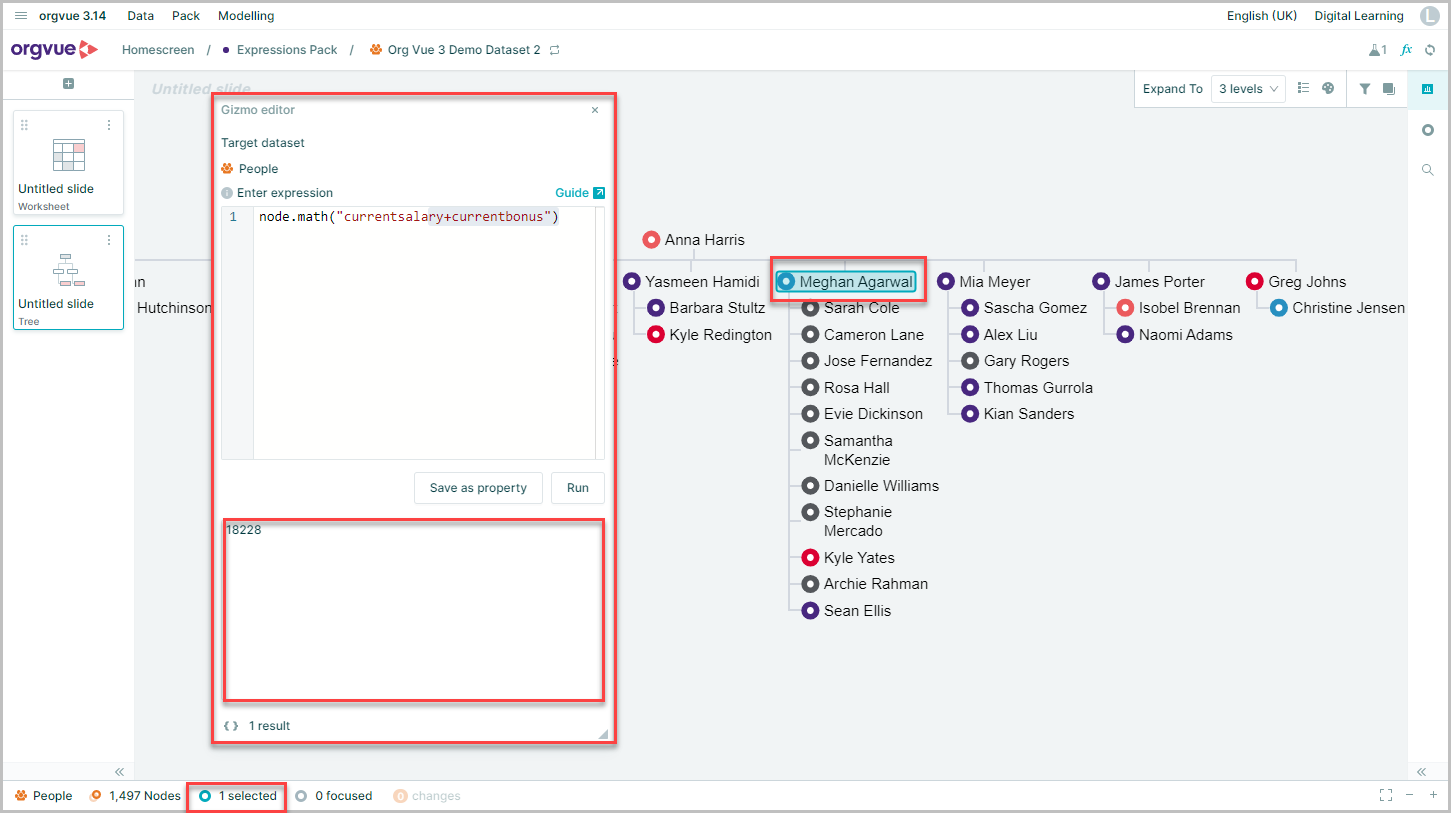
Task: Open the hamburger menu next to orgvue
Action: click(x=21, y=16)
